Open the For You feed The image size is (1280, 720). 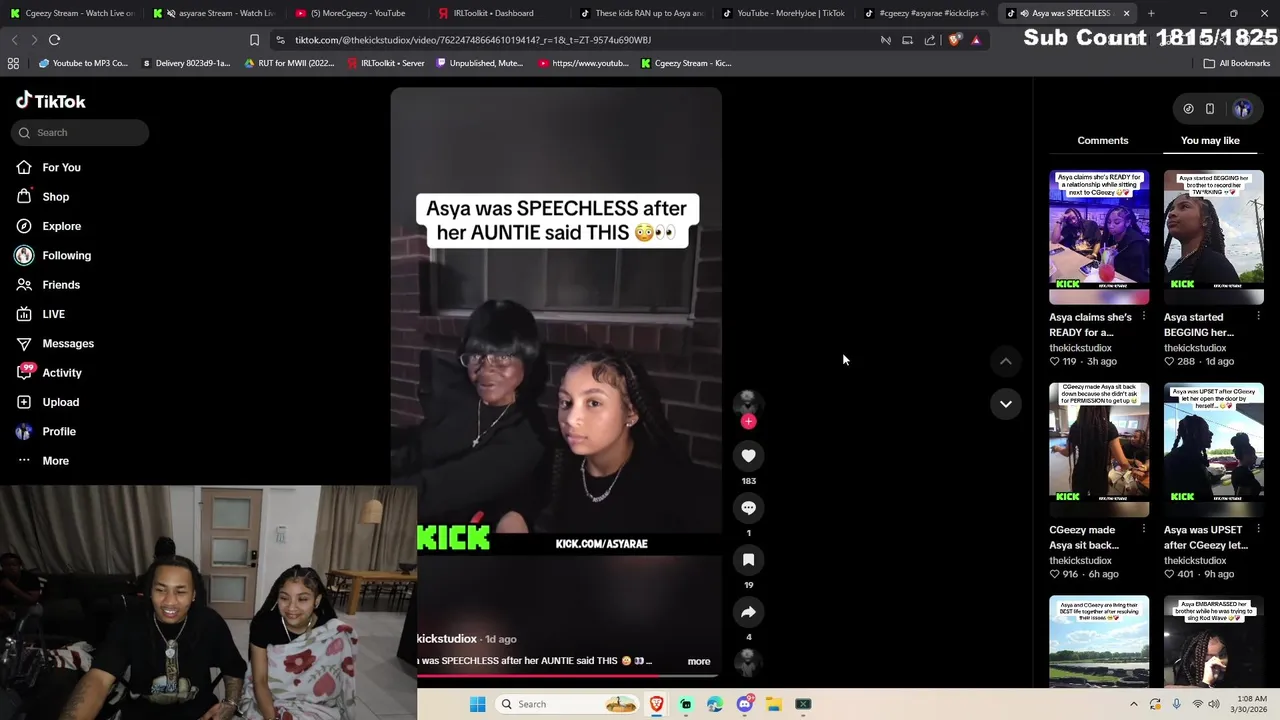point(61,167)
